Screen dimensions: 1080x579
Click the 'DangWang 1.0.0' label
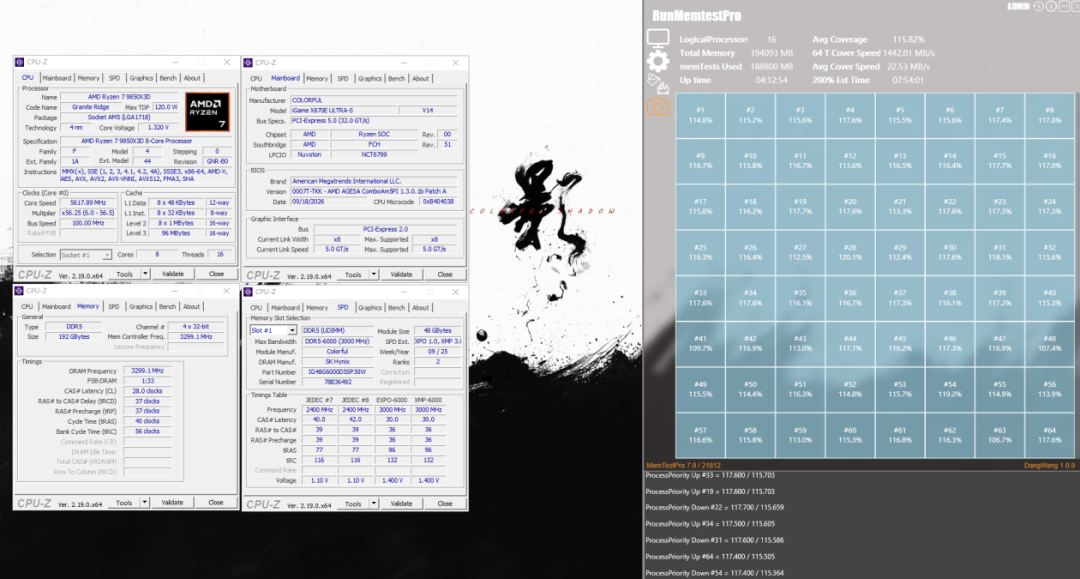click(1050, 465)
